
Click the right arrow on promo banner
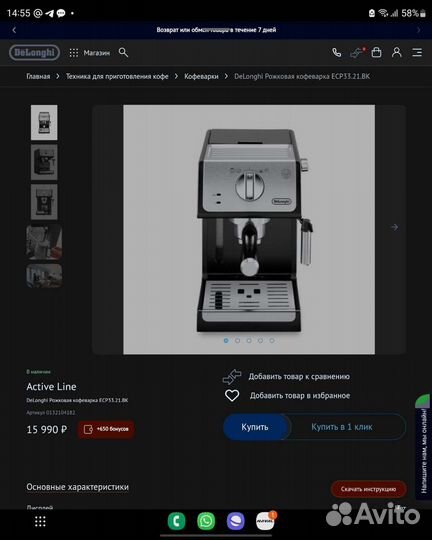tap(419, 30)
